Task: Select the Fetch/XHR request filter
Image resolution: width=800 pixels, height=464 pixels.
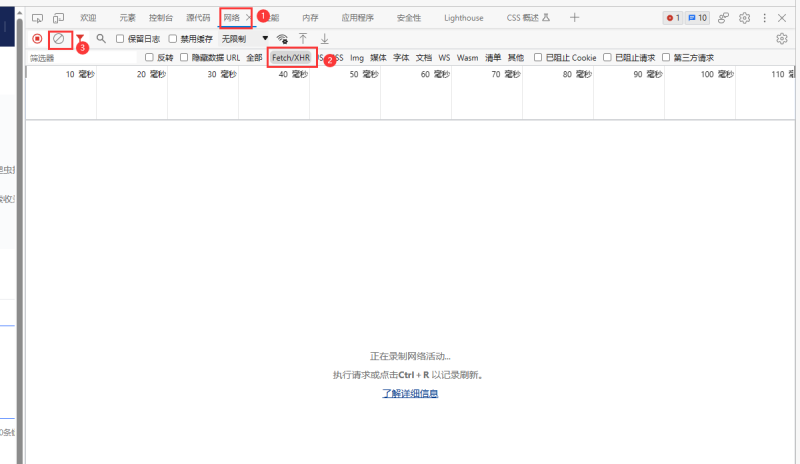Action: pos(291,58)
